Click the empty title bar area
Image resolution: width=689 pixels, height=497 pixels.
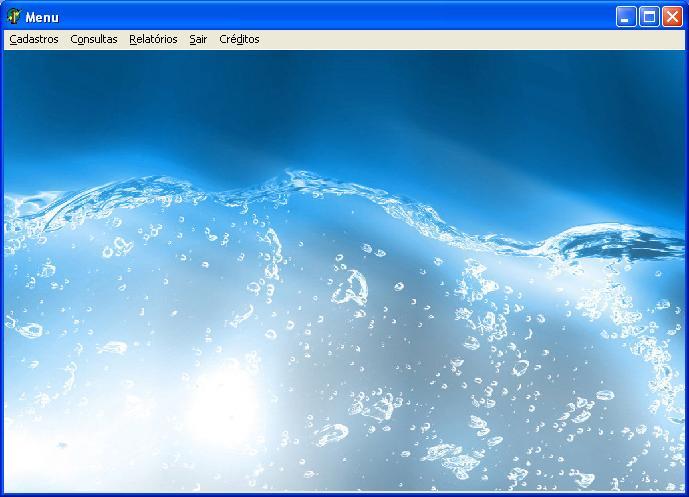click(330, 17)
